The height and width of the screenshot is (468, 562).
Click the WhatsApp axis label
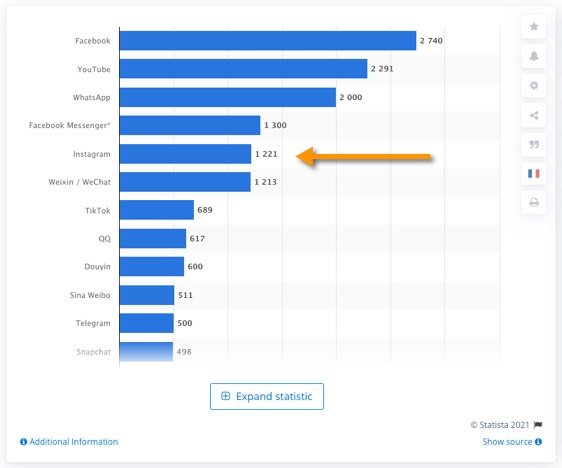pyautogui.click(x=92, y=97)
